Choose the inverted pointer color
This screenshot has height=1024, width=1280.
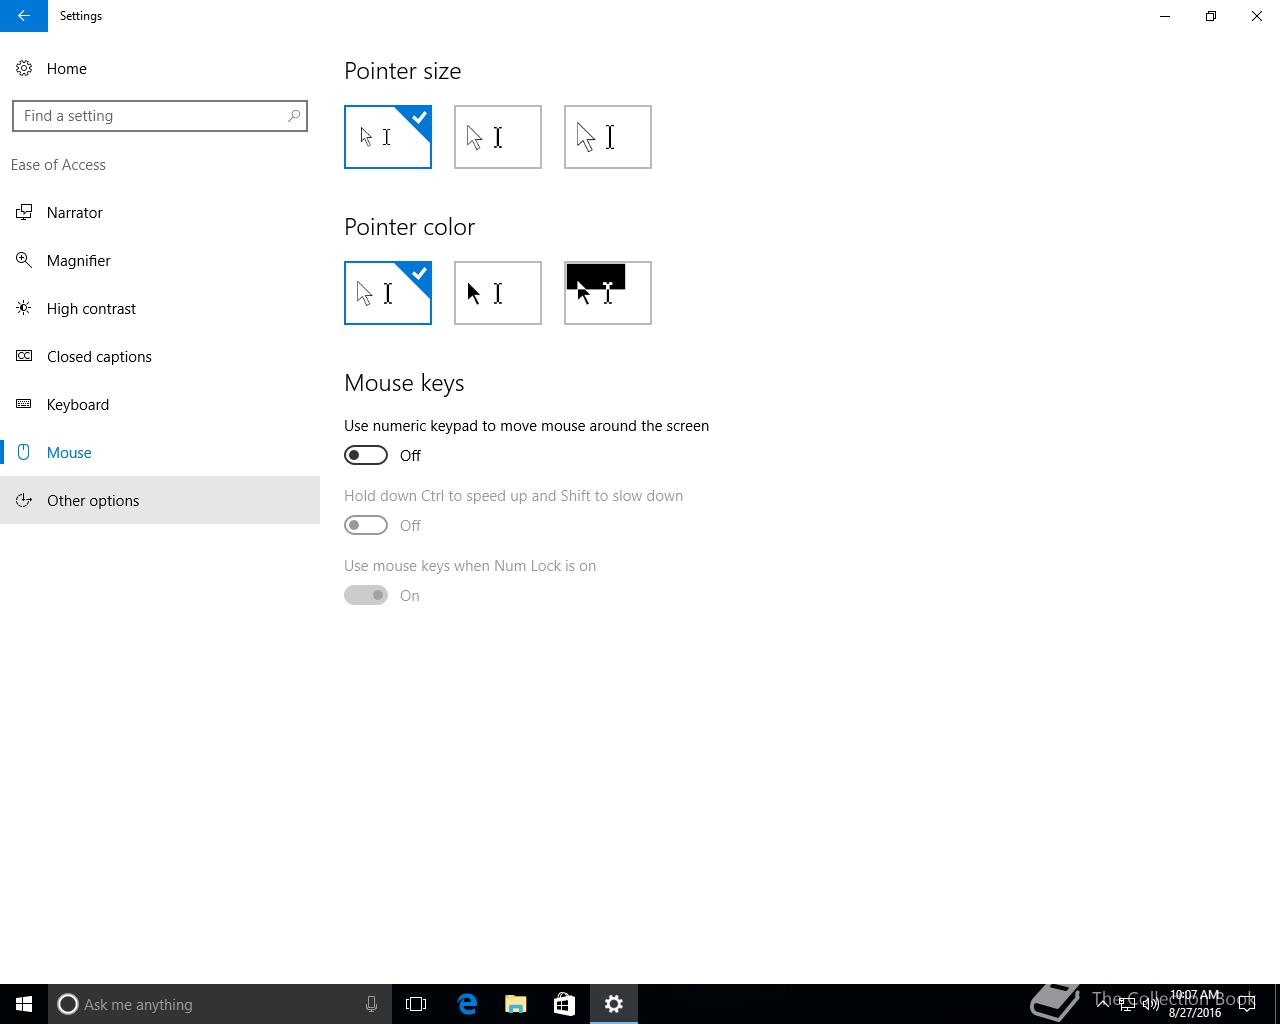(608, 293)
